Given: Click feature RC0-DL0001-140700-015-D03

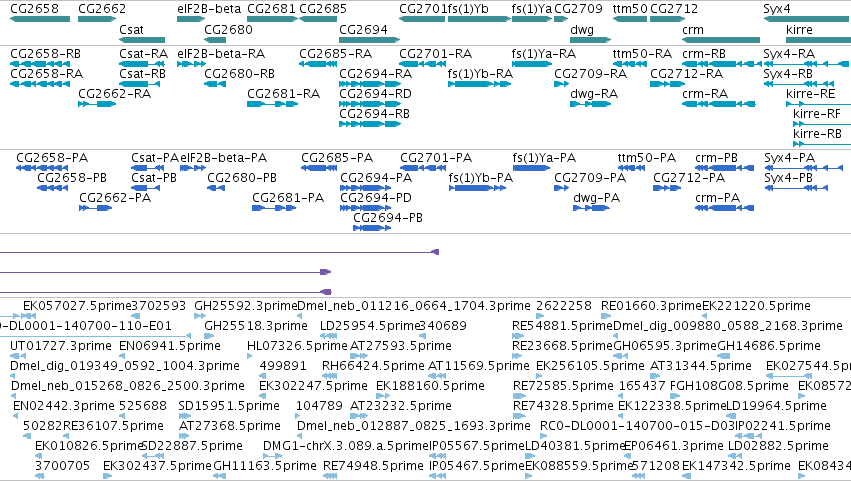Looking at the screenshot, I should coord(637,426).
